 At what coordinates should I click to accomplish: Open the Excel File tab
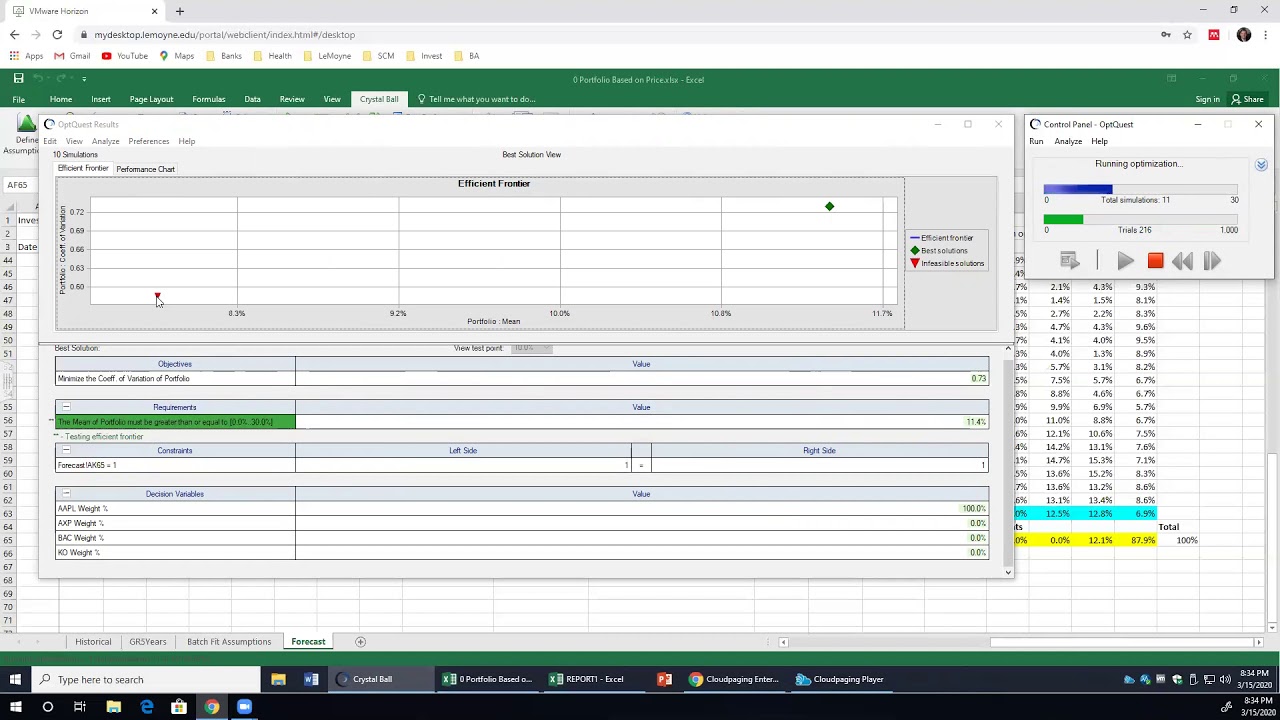coord(18,99)
